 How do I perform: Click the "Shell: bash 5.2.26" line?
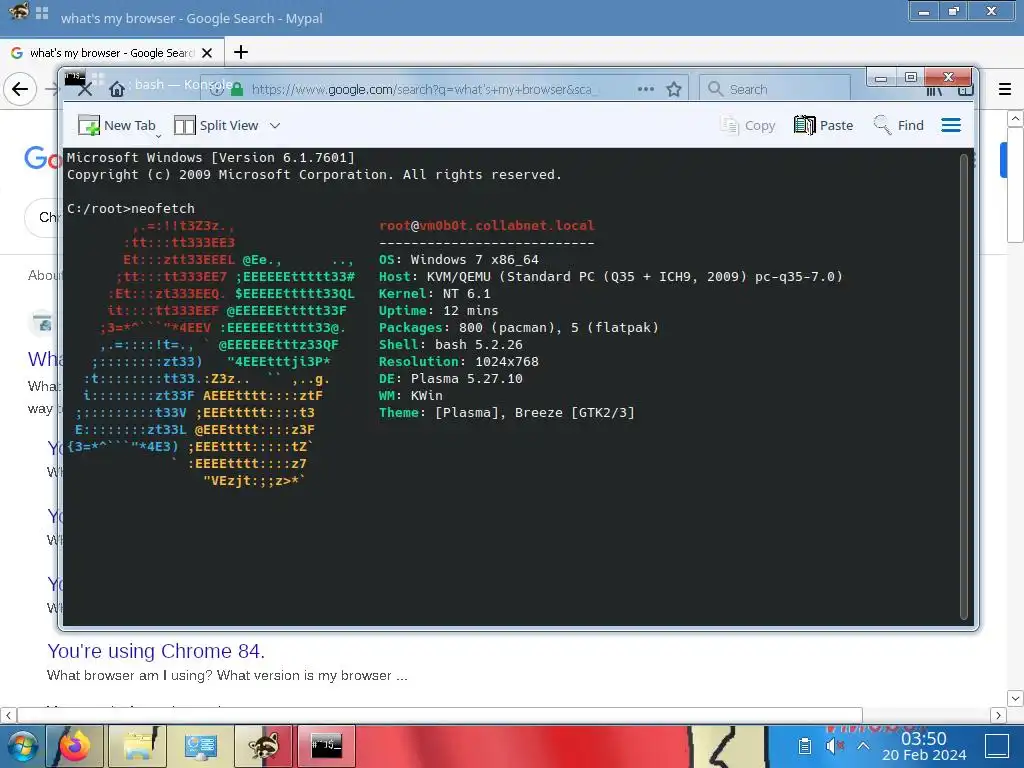pyautogui.click(x=451, y=344)
